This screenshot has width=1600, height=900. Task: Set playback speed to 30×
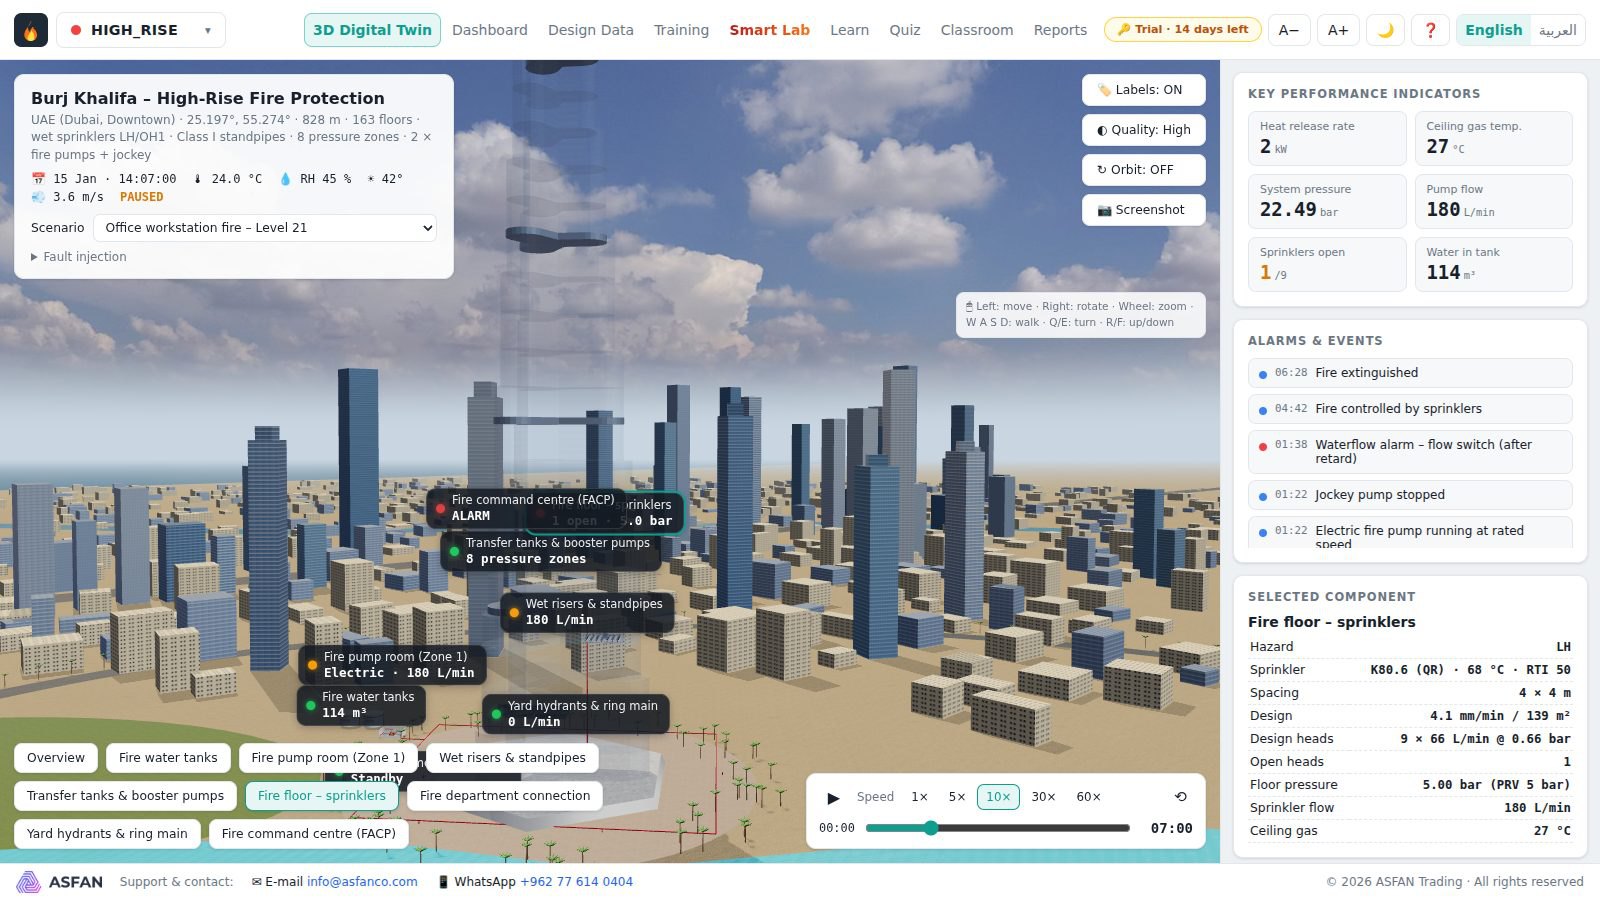pyautogui.click(x=1043, y=797)
